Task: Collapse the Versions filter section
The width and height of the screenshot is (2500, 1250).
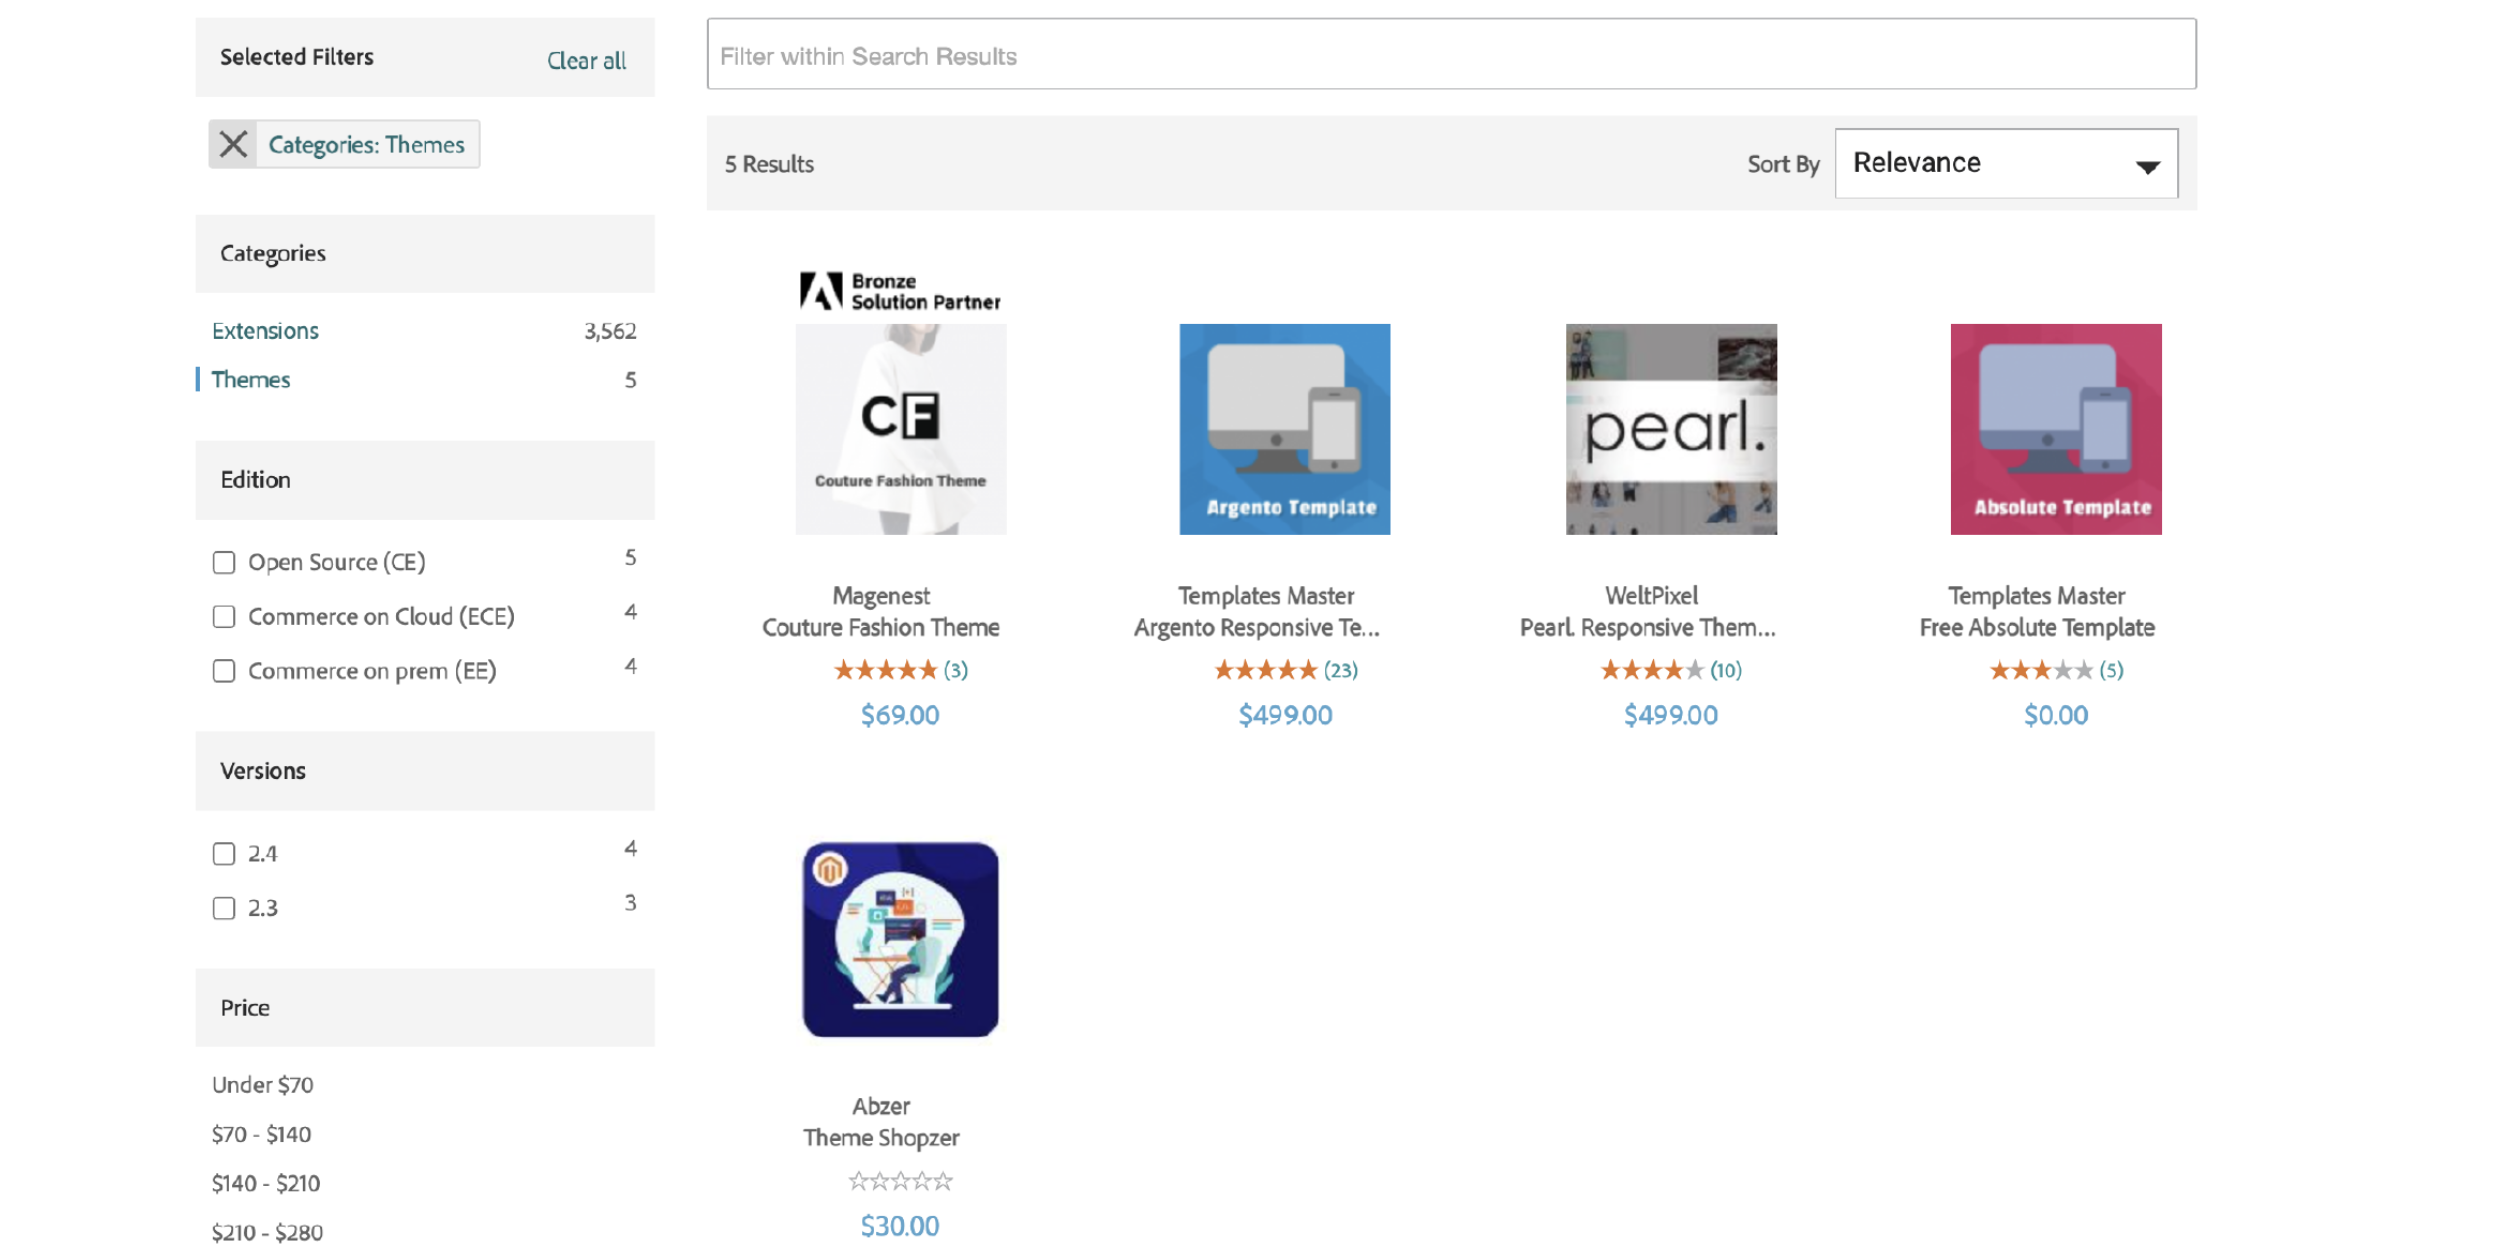Action: (x=424, y=771)
